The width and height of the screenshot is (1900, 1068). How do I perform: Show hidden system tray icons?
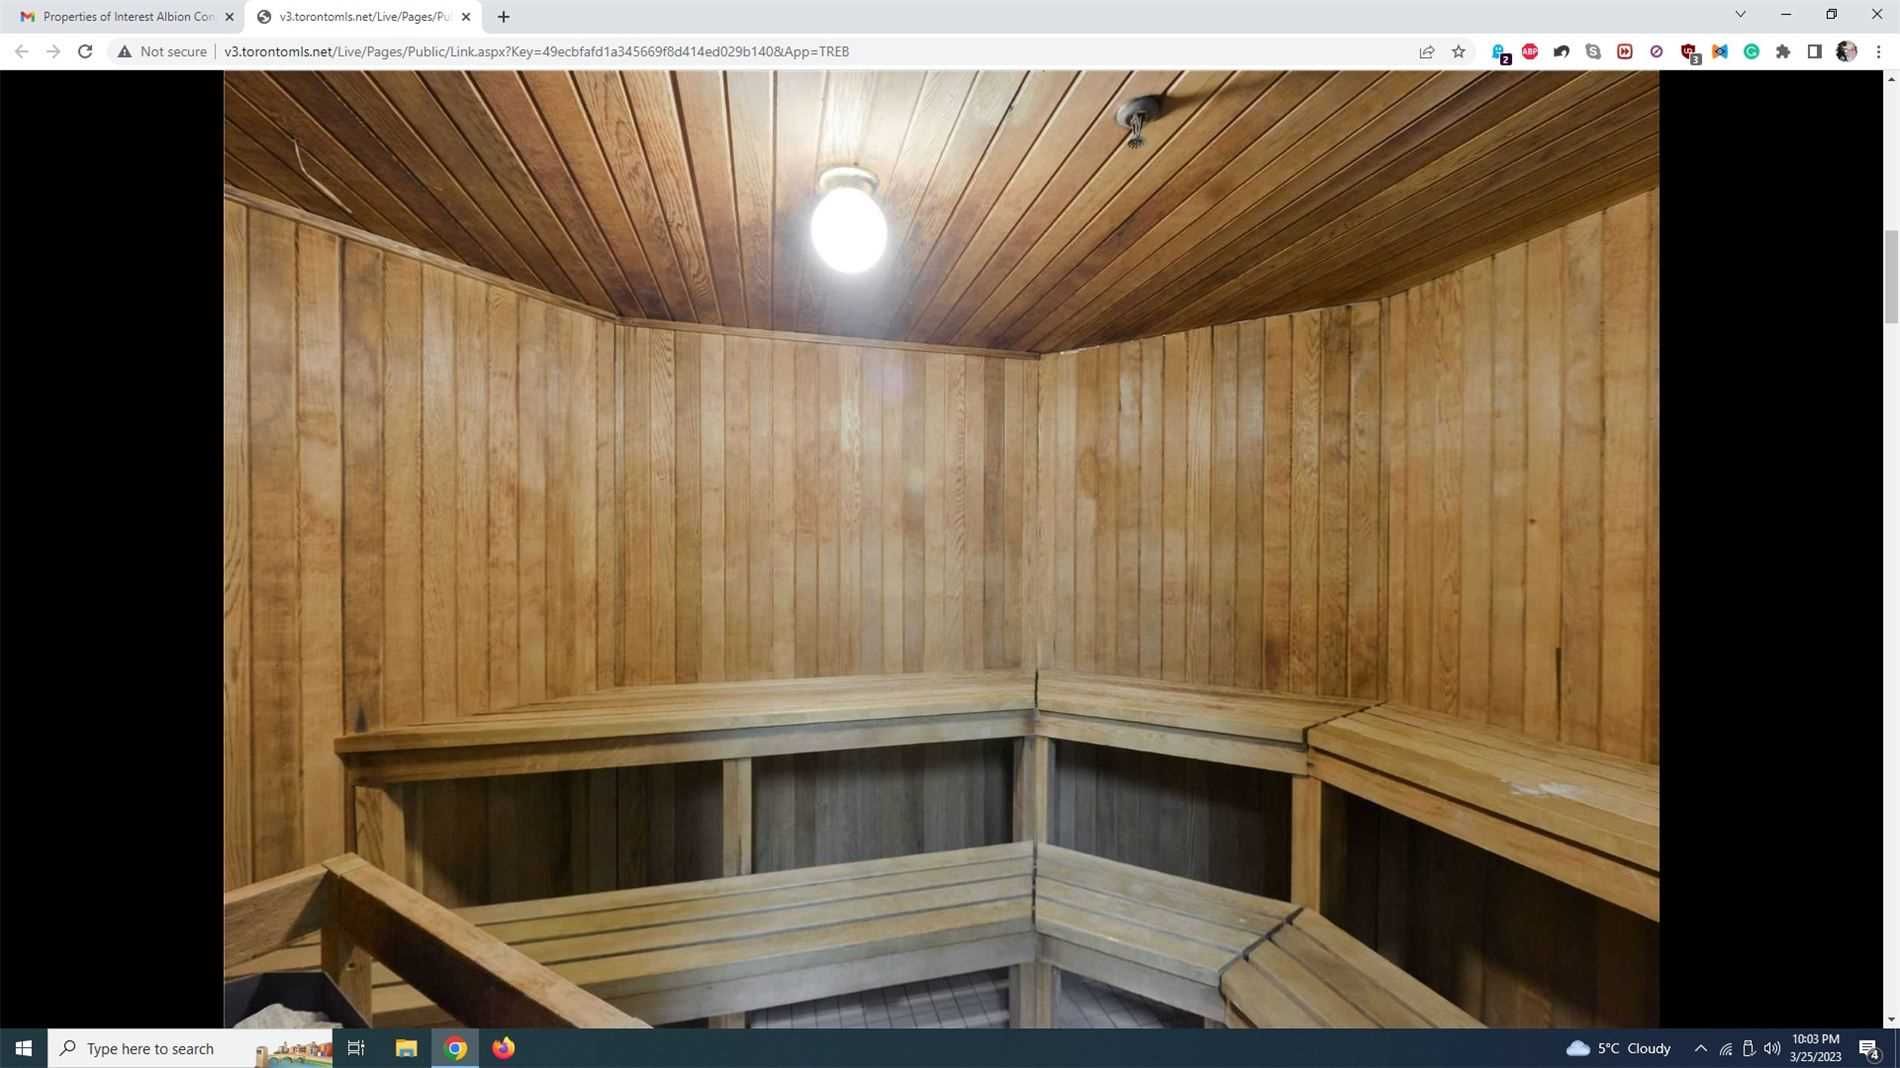point(1700,1048)
